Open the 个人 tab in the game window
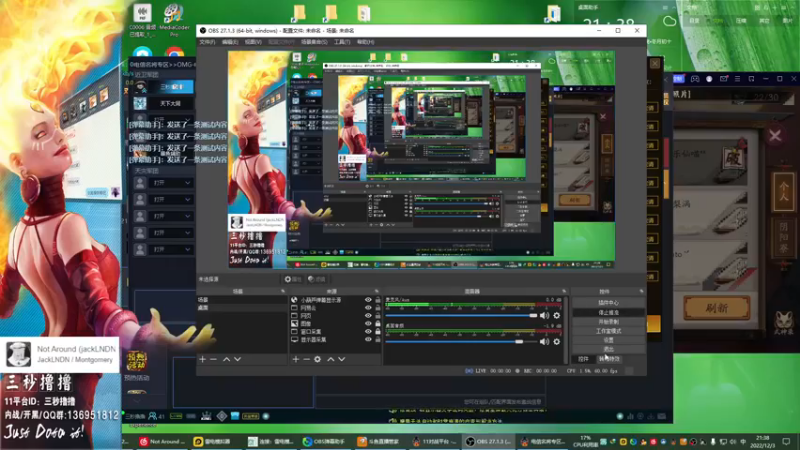800x450 pixels. point(783,192)
